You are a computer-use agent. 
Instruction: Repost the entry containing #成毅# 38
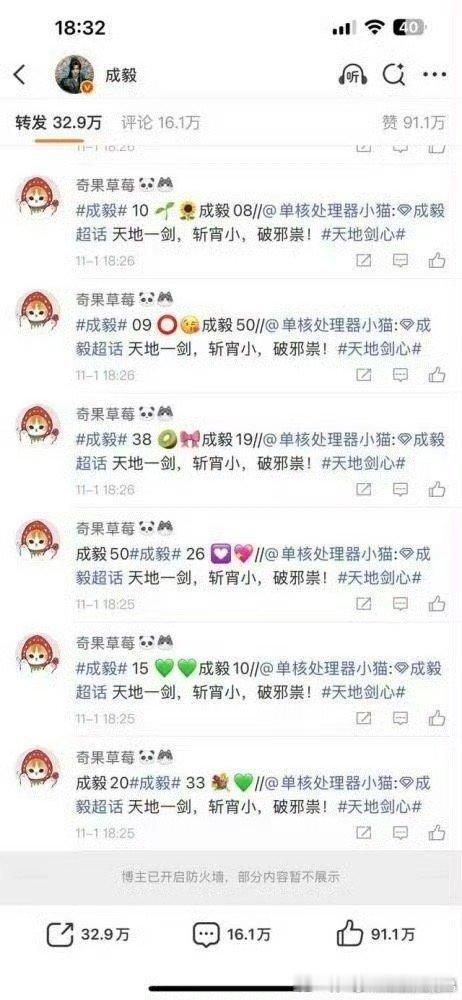tap(364, 489)
